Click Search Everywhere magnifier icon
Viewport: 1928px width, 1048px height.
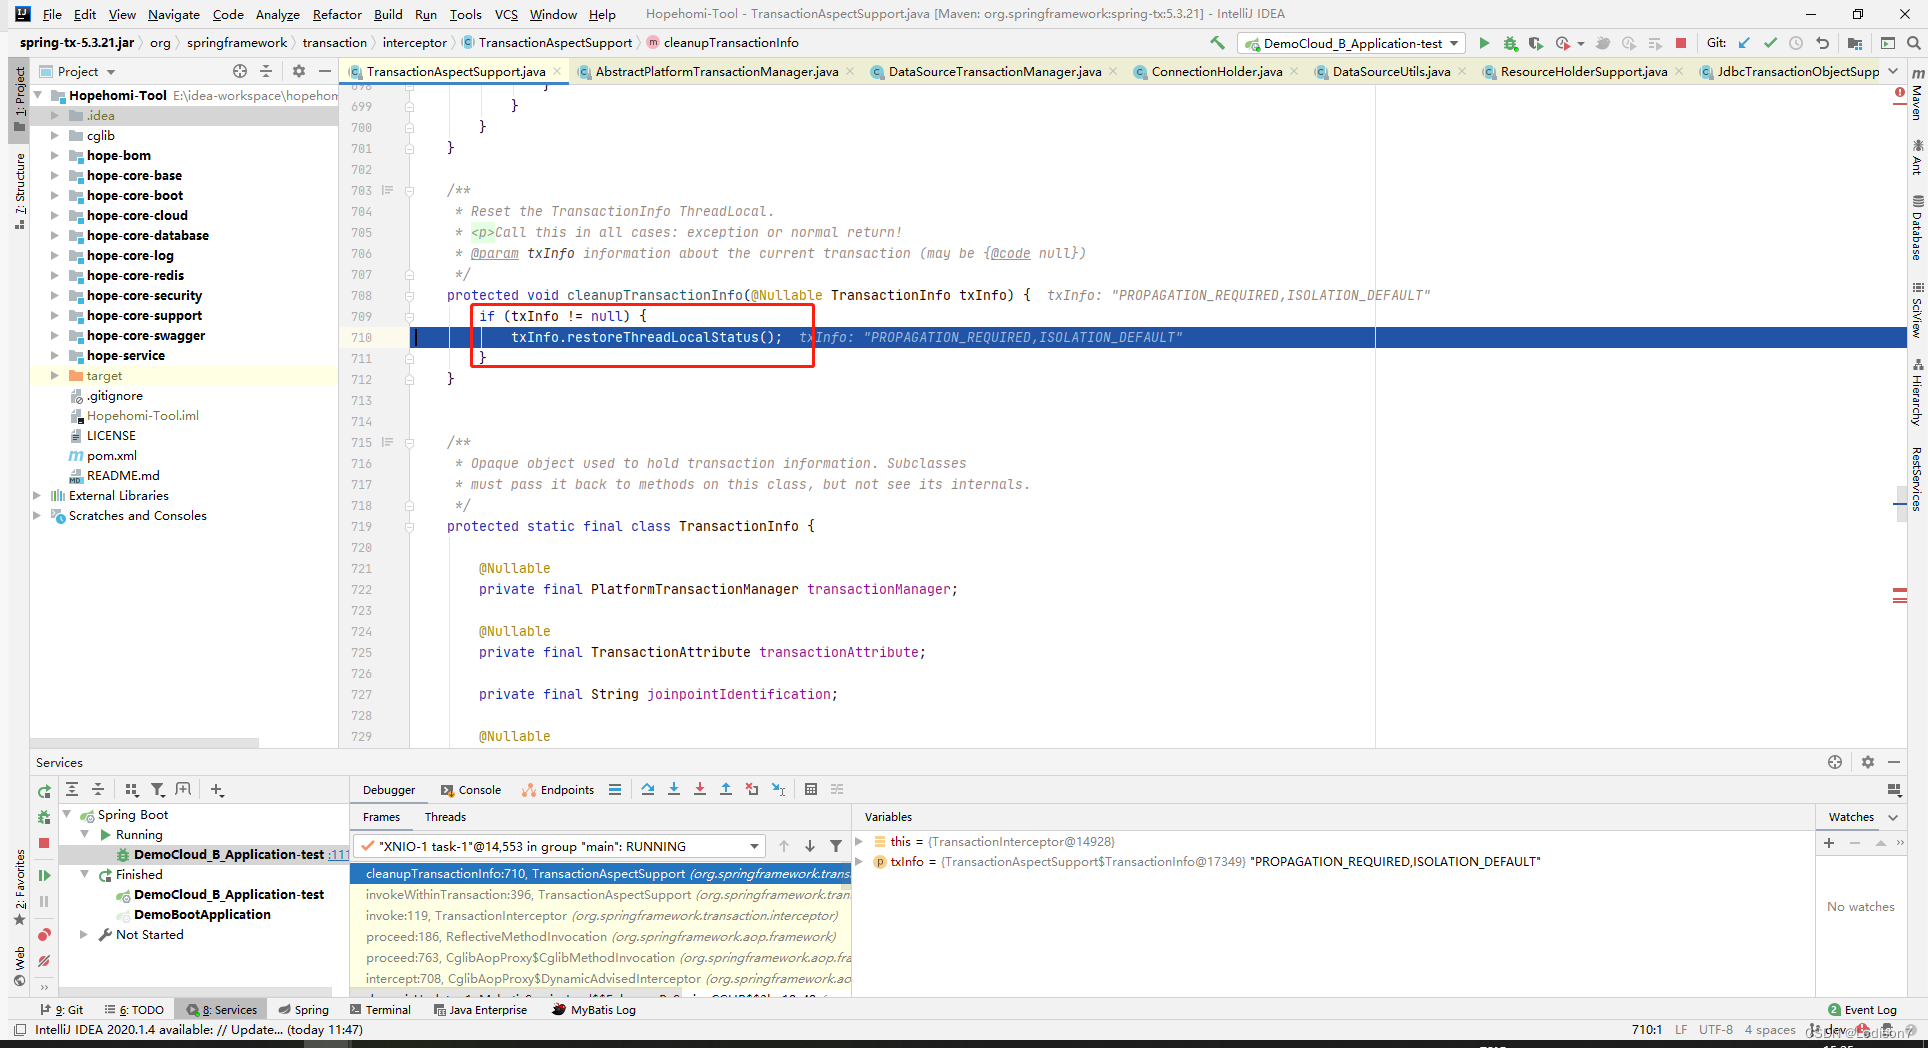1913,43
